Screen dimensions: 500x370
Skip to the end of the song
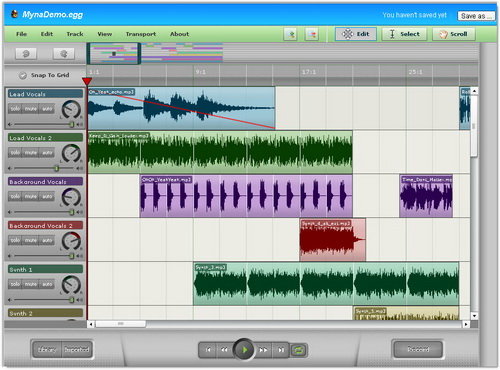[281, 350]
